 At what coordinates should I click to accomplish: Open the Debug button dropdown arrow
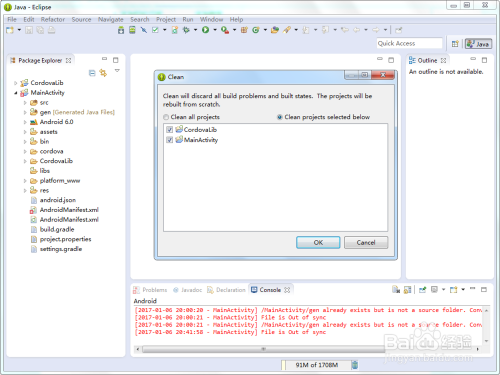click(195, 30)
